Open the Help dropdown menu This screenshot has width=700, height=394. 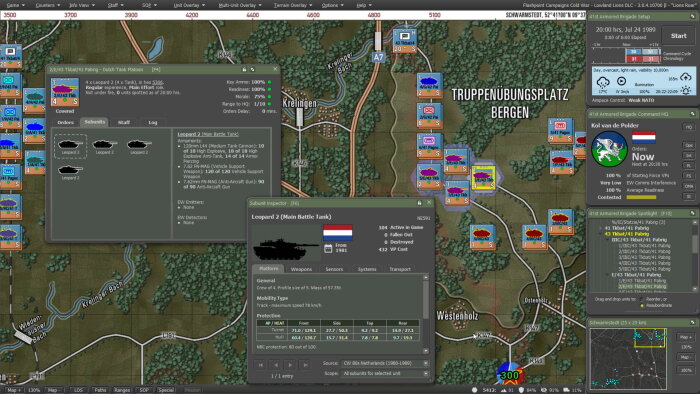pos(364,5)
